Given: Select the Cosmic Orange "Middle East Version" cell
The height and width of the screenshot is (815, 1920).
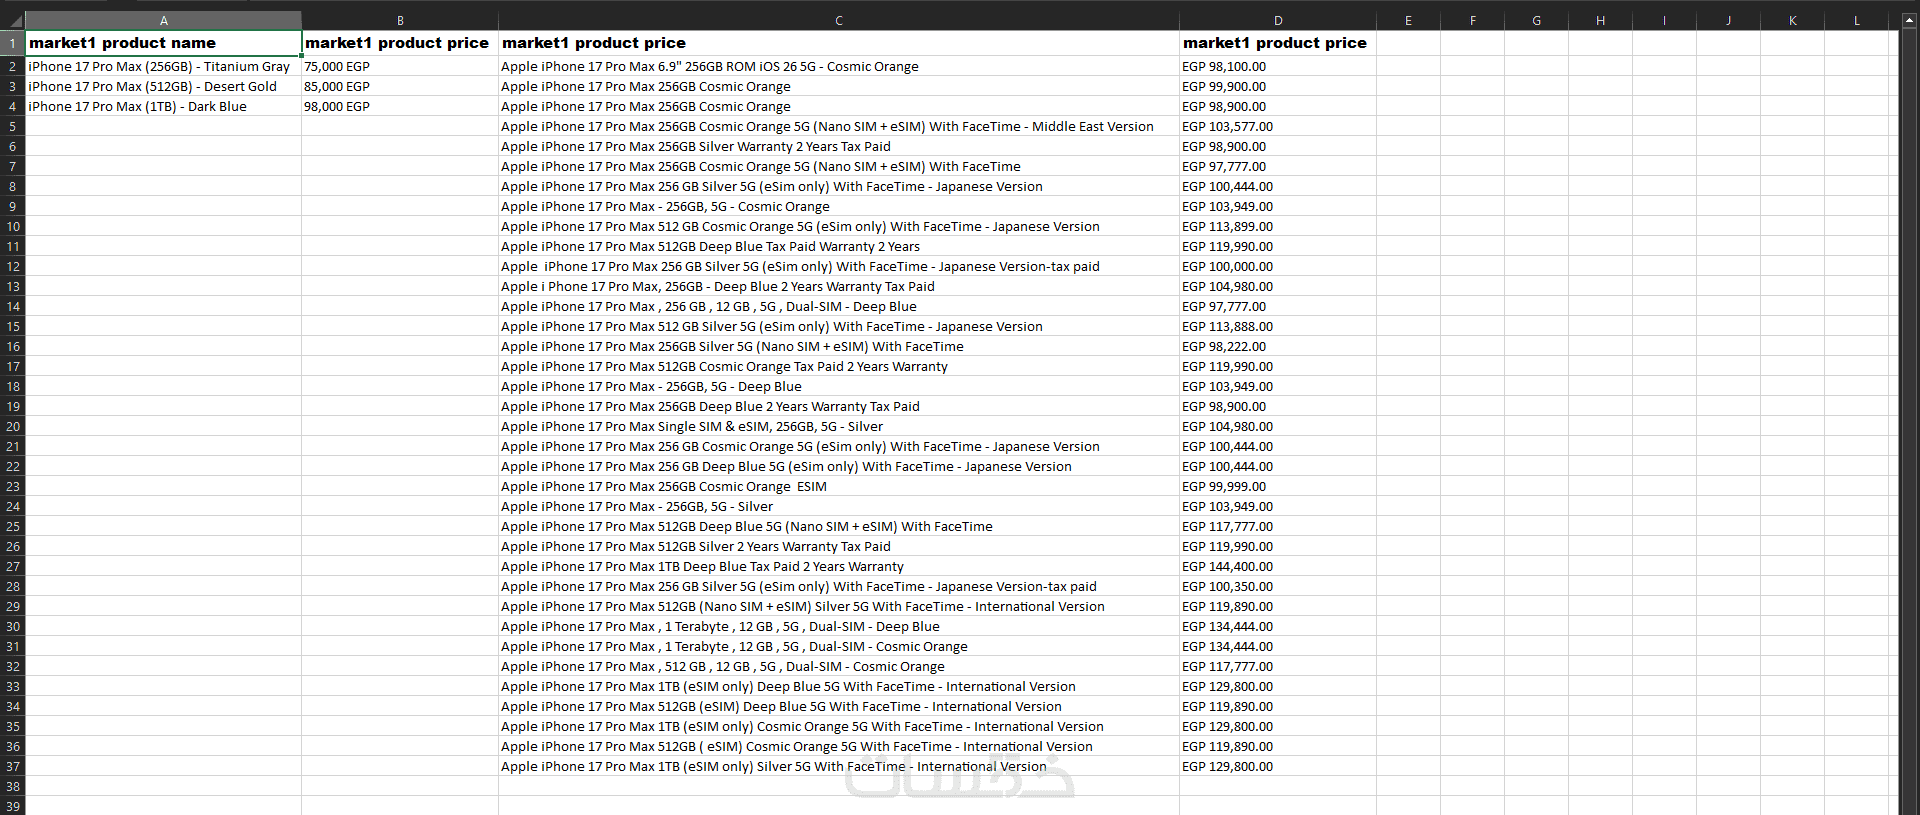Looking at the screenshot, I should point(839,126).
